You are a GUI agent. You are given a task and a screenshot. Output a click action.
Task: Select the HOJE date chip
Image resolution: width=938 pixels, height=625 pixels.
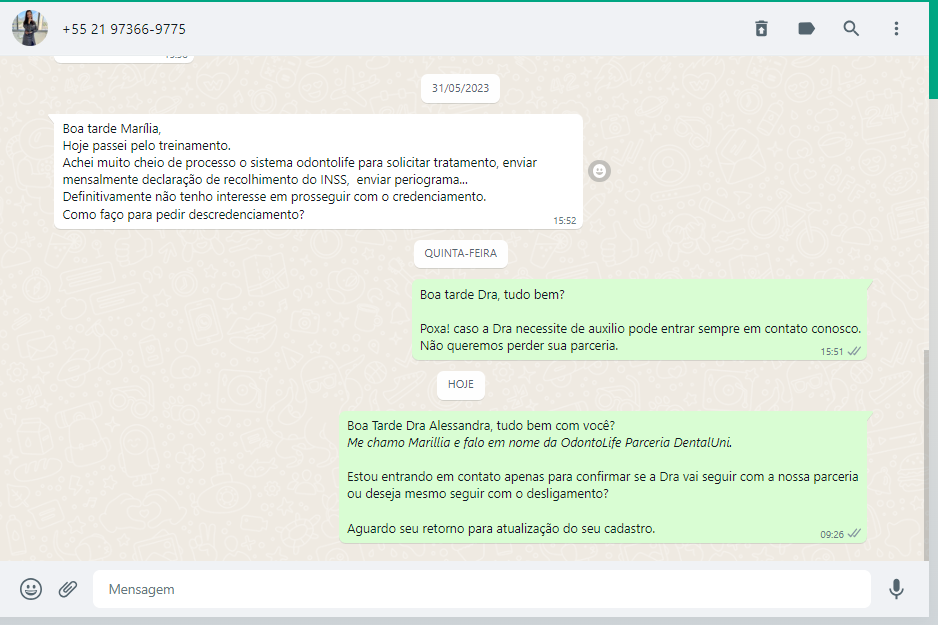click(460, 385)
